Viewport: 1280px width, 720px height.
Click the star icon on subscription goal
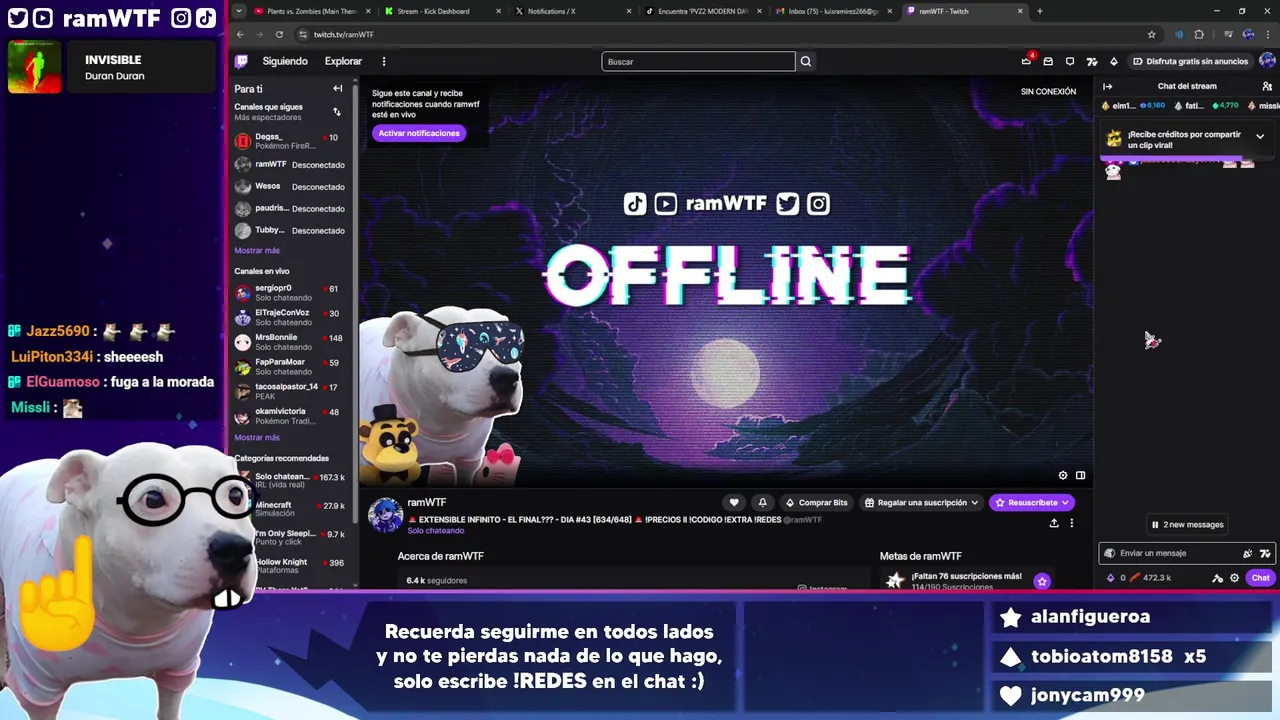pos(1042,581)
